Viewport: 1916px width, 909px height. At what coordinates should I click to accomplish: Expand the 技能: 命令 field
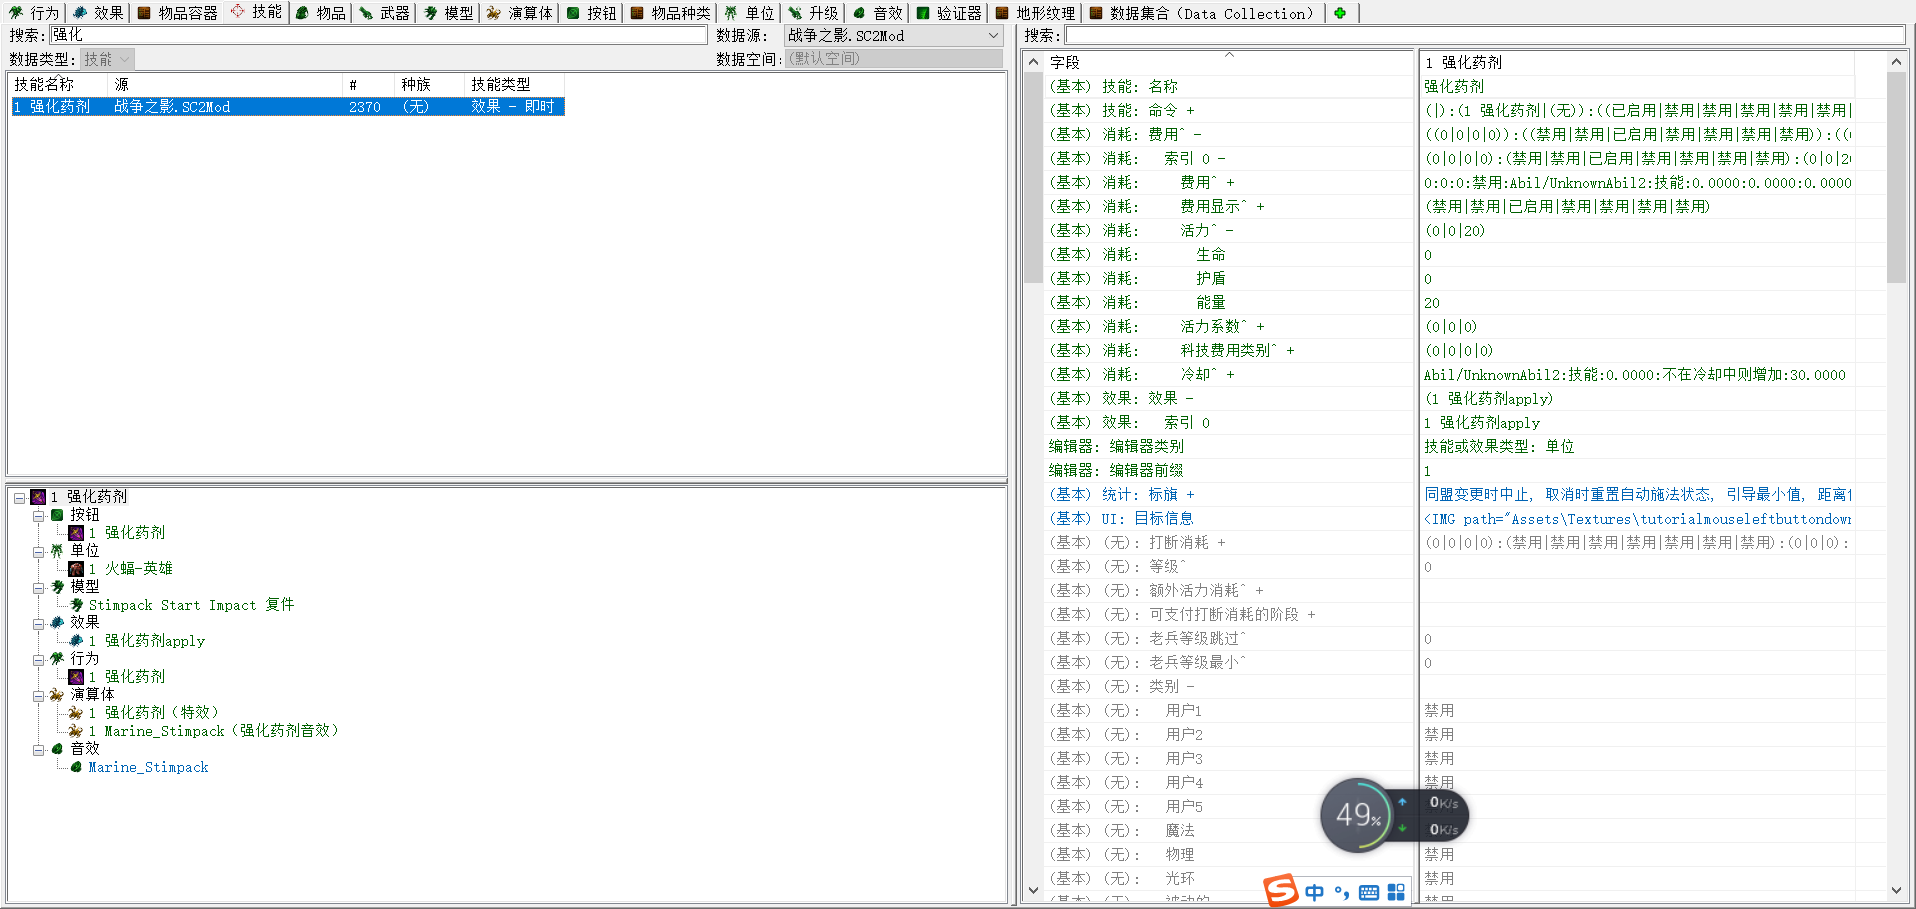coord(1190,110)
